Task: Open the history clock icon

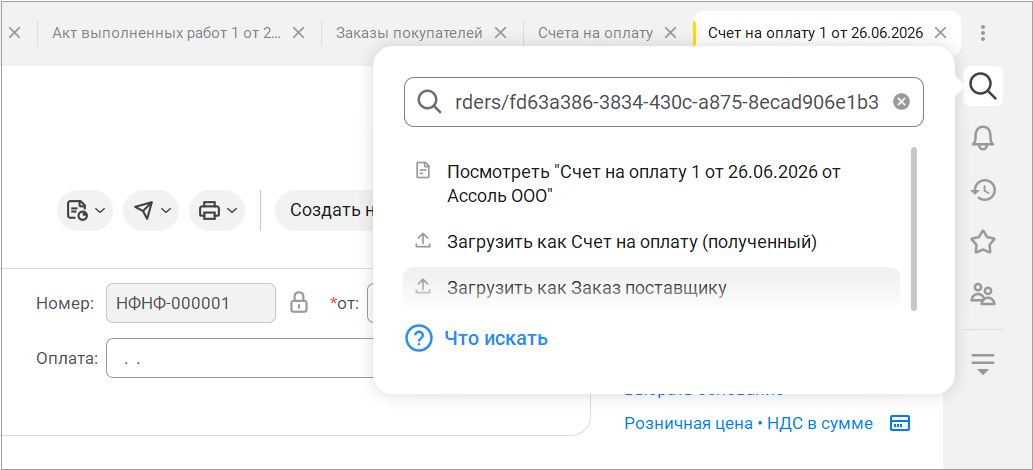Action: (983, 191)
